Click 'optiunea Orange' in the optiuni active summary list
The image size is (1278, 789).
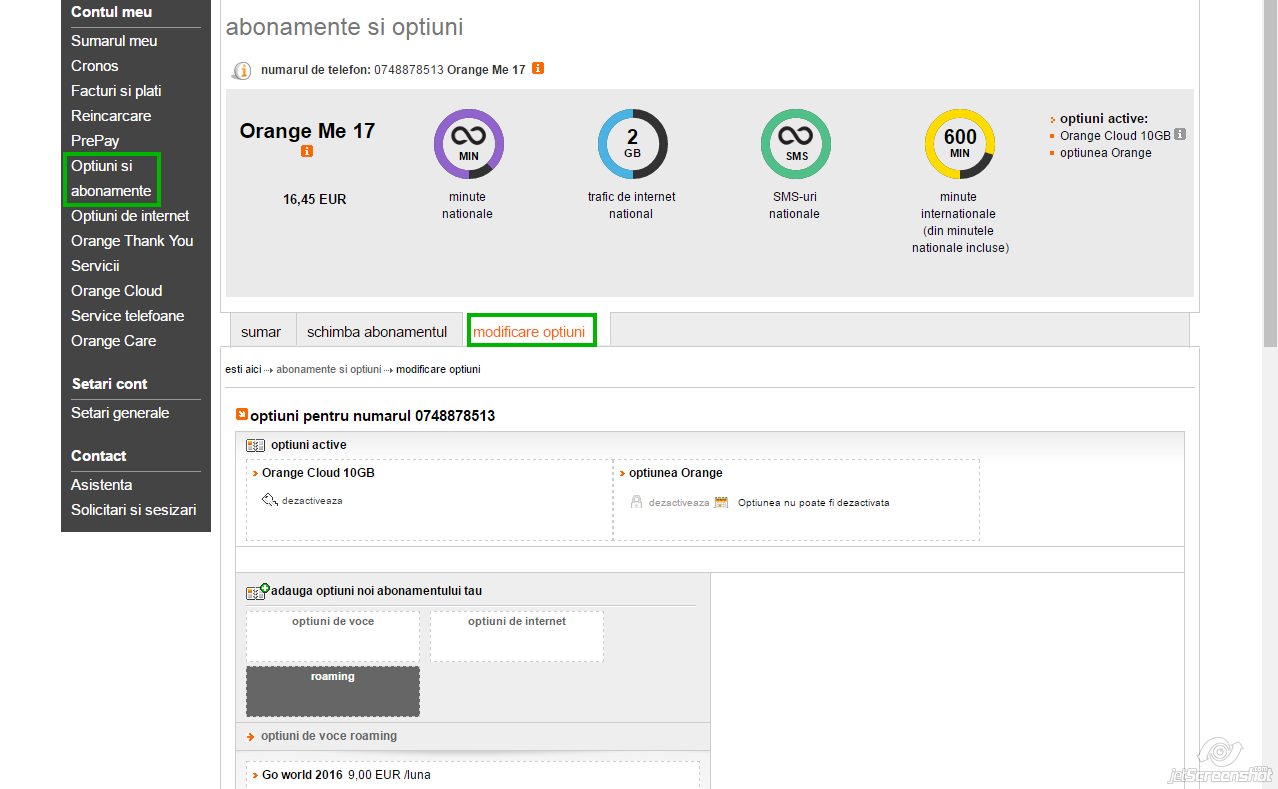coord(1106,153)
